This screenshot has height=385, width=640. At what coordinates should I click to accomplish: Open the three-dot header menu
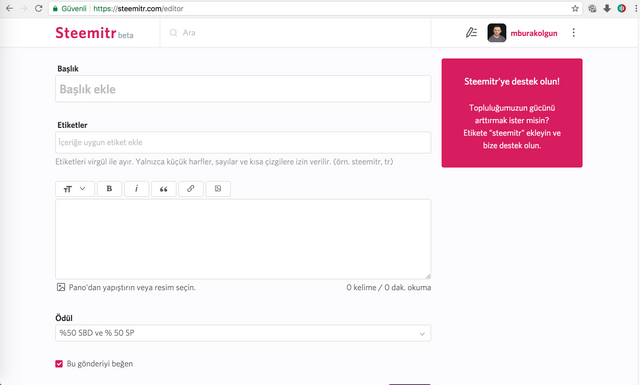pos(573,33)
